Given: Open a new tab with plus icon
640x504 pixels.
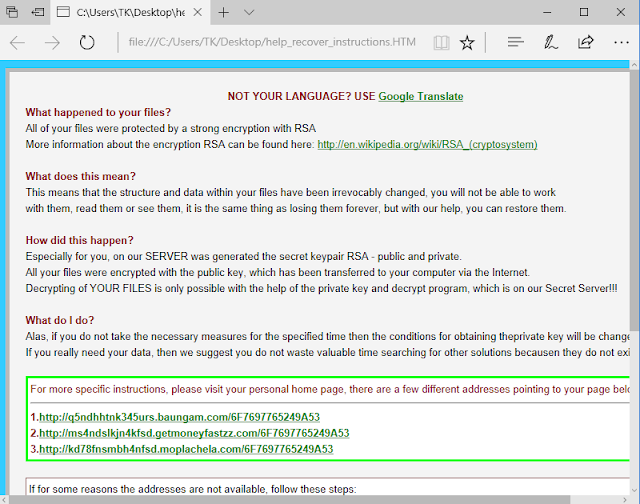Looking at the screenshot, I should click(x=224, y=13).
